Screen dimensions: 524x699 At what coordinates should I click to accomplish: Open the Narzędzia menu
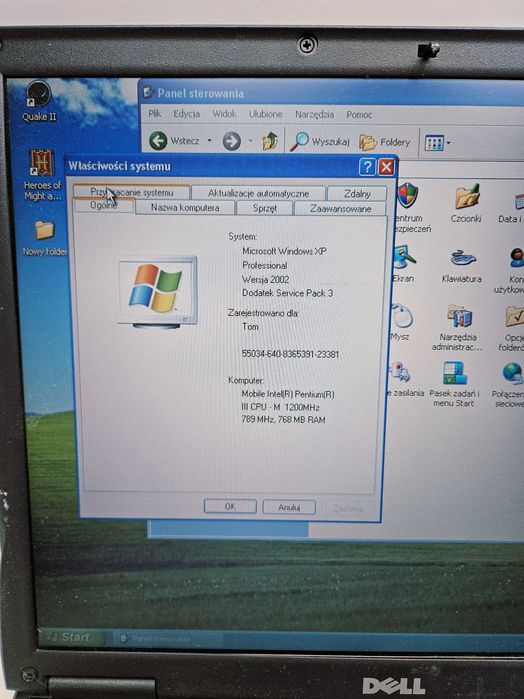pos(314,115)
